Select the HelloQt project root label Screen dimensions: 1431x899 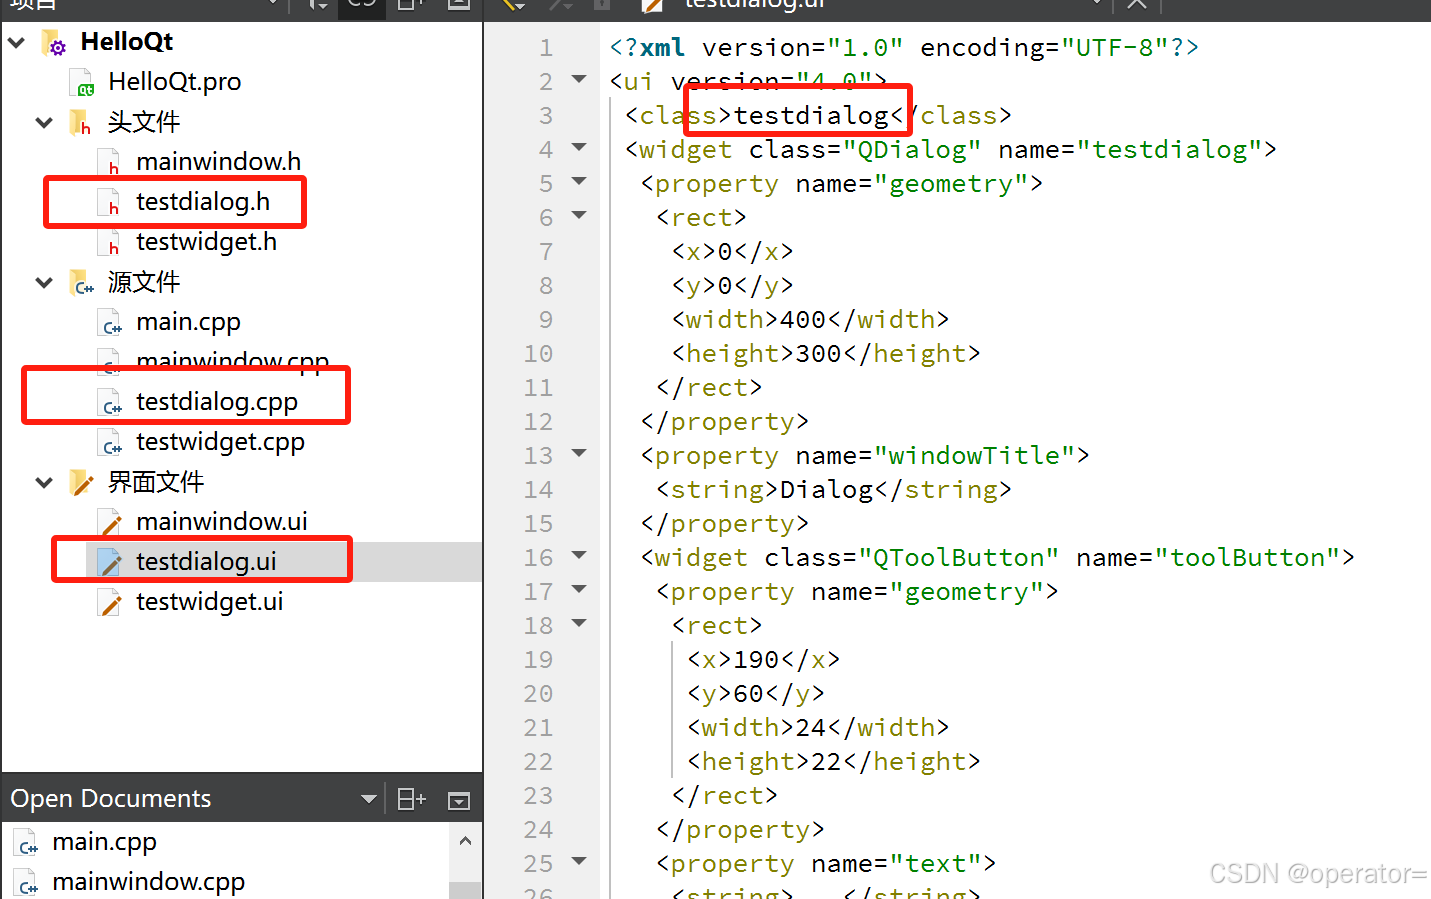coord(127,42)
